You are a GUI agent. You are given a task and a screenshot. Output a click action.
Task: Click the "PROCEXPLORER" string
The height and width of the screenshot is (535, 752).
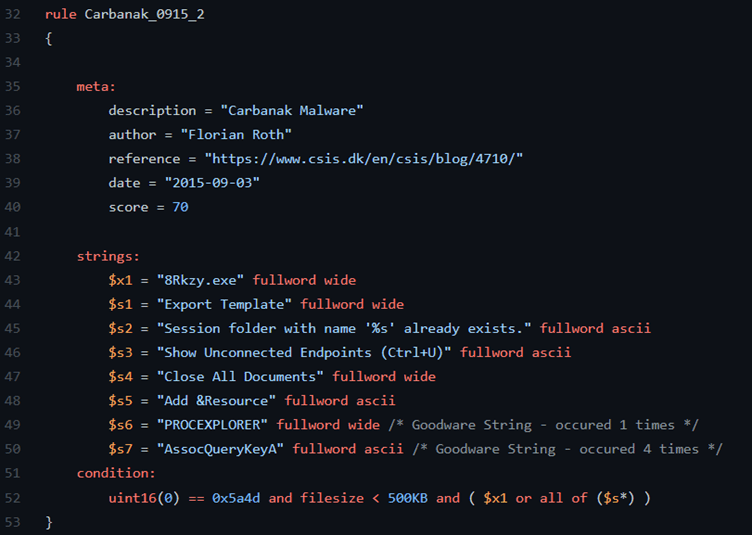(x=216, y=425)
